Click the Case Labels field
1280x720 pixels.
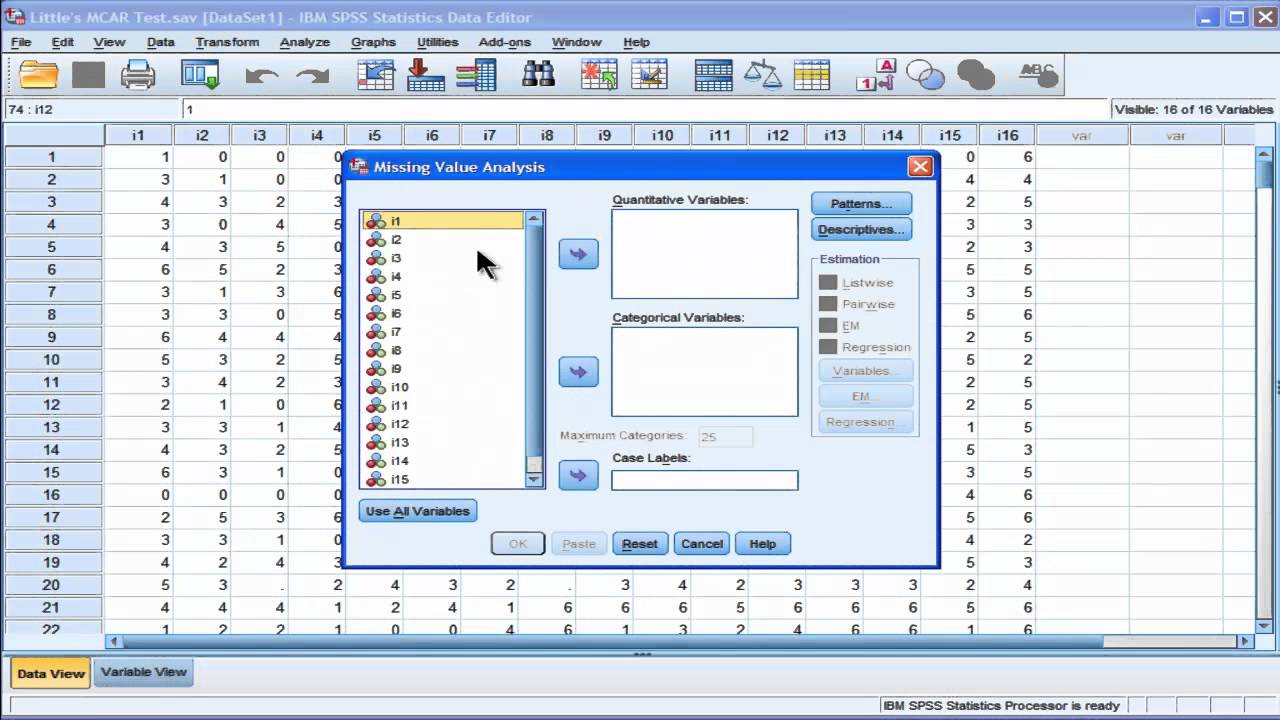point(705,481)
